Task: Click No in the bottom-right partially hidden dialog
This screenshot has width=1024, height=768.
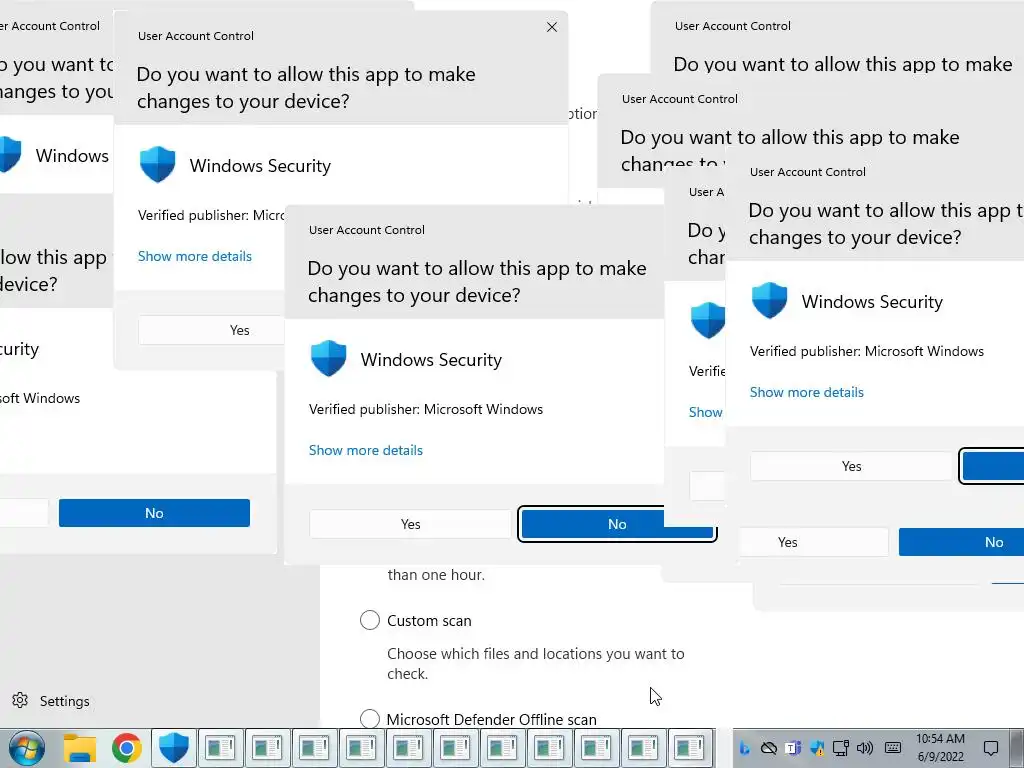Action: point(961,542)
